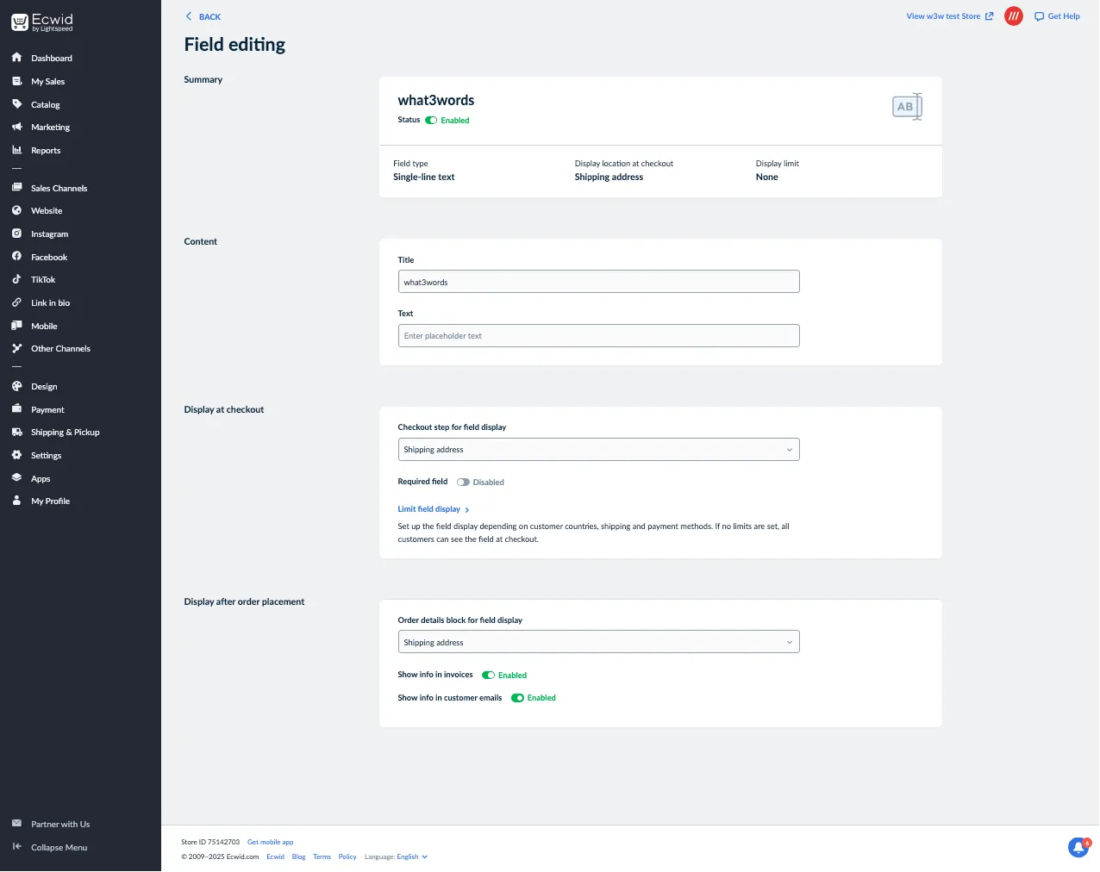Go back using the BACK link
This screenshot has width=1100, height=872.
pos(204,17)
